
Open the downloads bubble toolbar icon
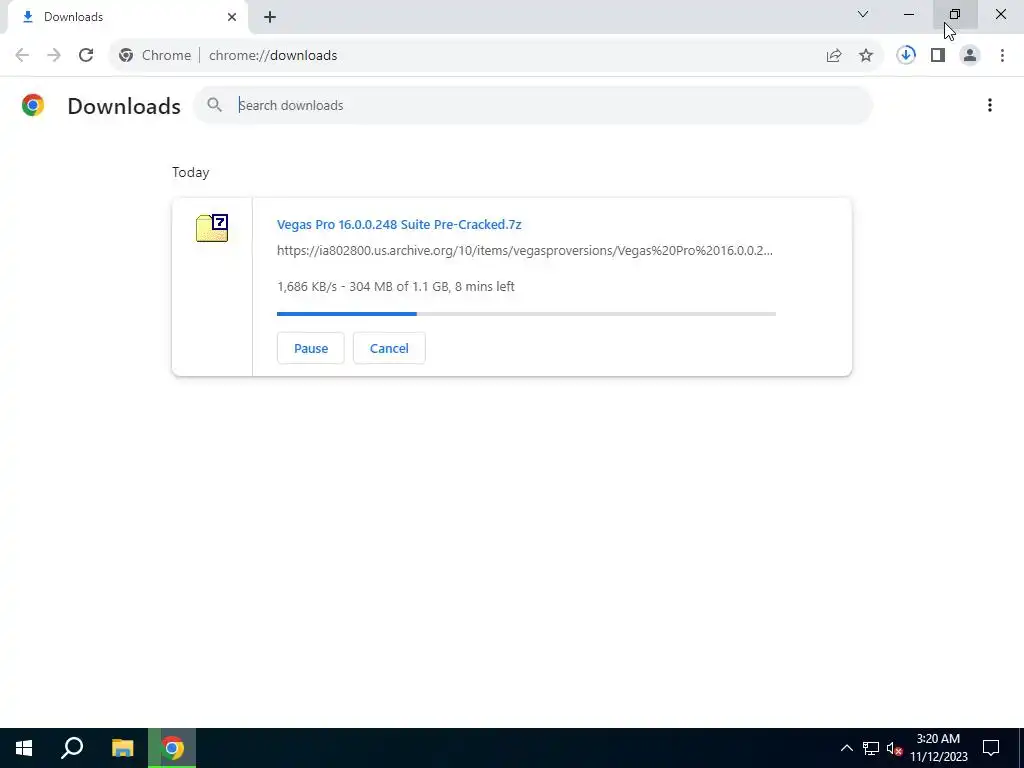906,55
